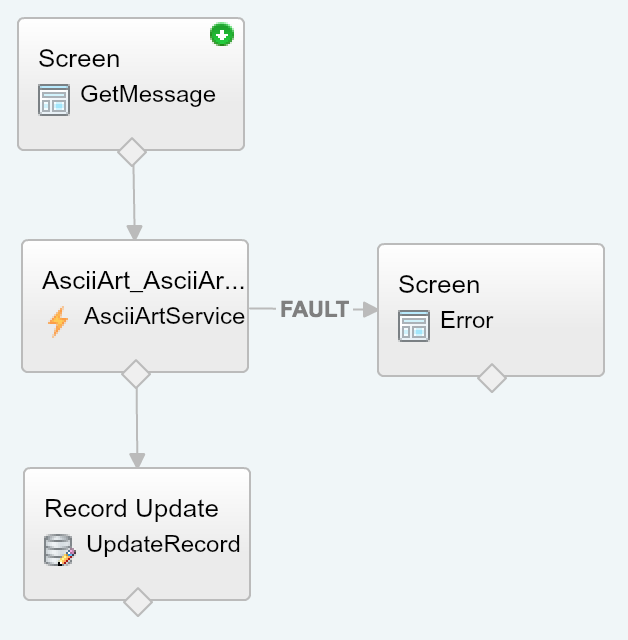Click the connector diamond below GetMessage node
Viewport: 628px width, 640px height.
(x=132, y=152)
